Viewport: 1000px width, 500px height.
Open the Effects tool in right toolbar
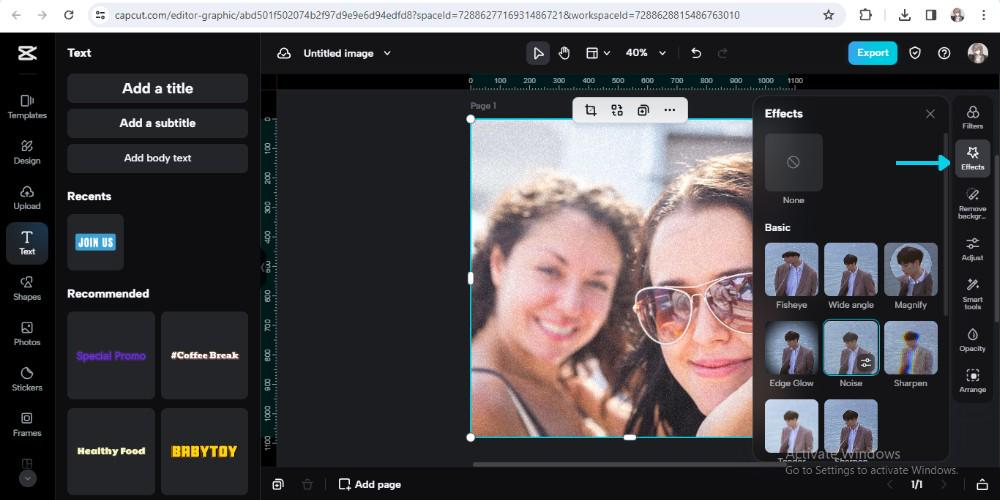coord(973,158)
